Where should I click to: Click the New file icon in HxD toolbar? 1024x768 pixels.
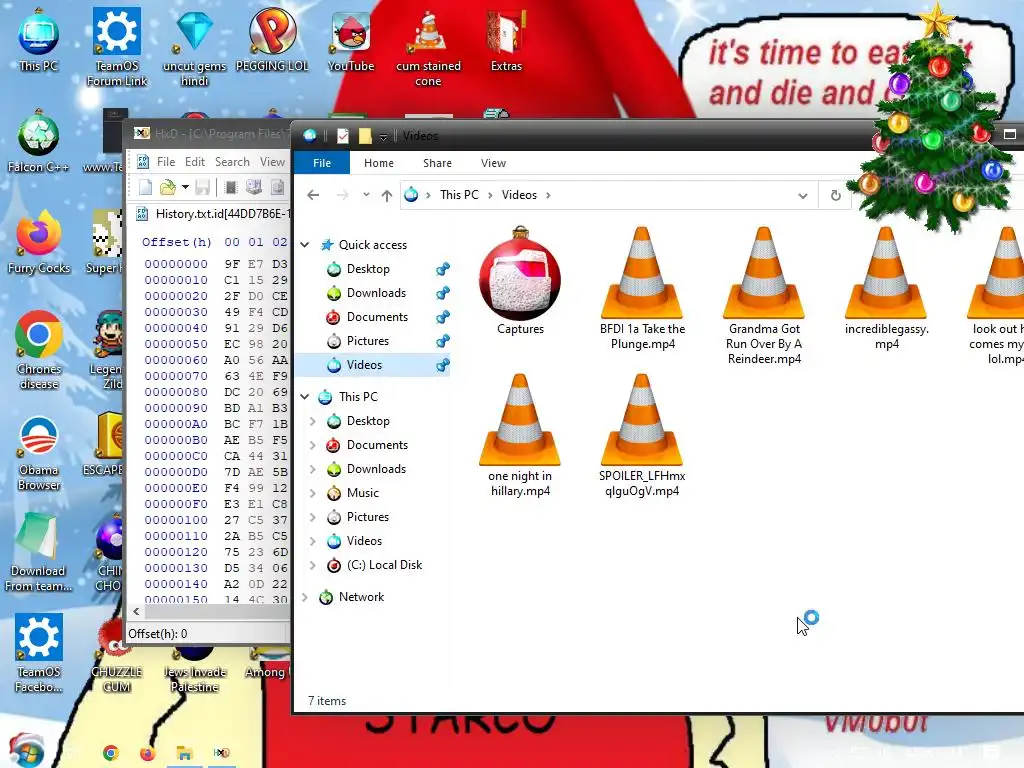coord(145,188)
